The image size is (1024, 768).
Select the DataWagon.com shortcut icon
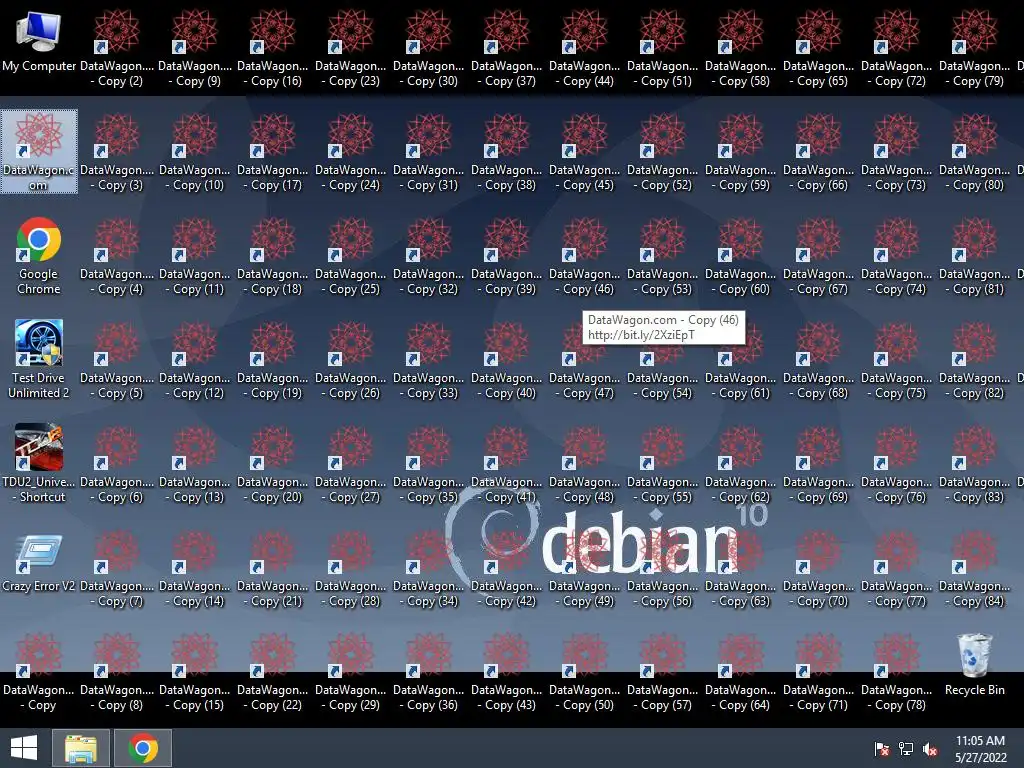[x=39, y=152]
